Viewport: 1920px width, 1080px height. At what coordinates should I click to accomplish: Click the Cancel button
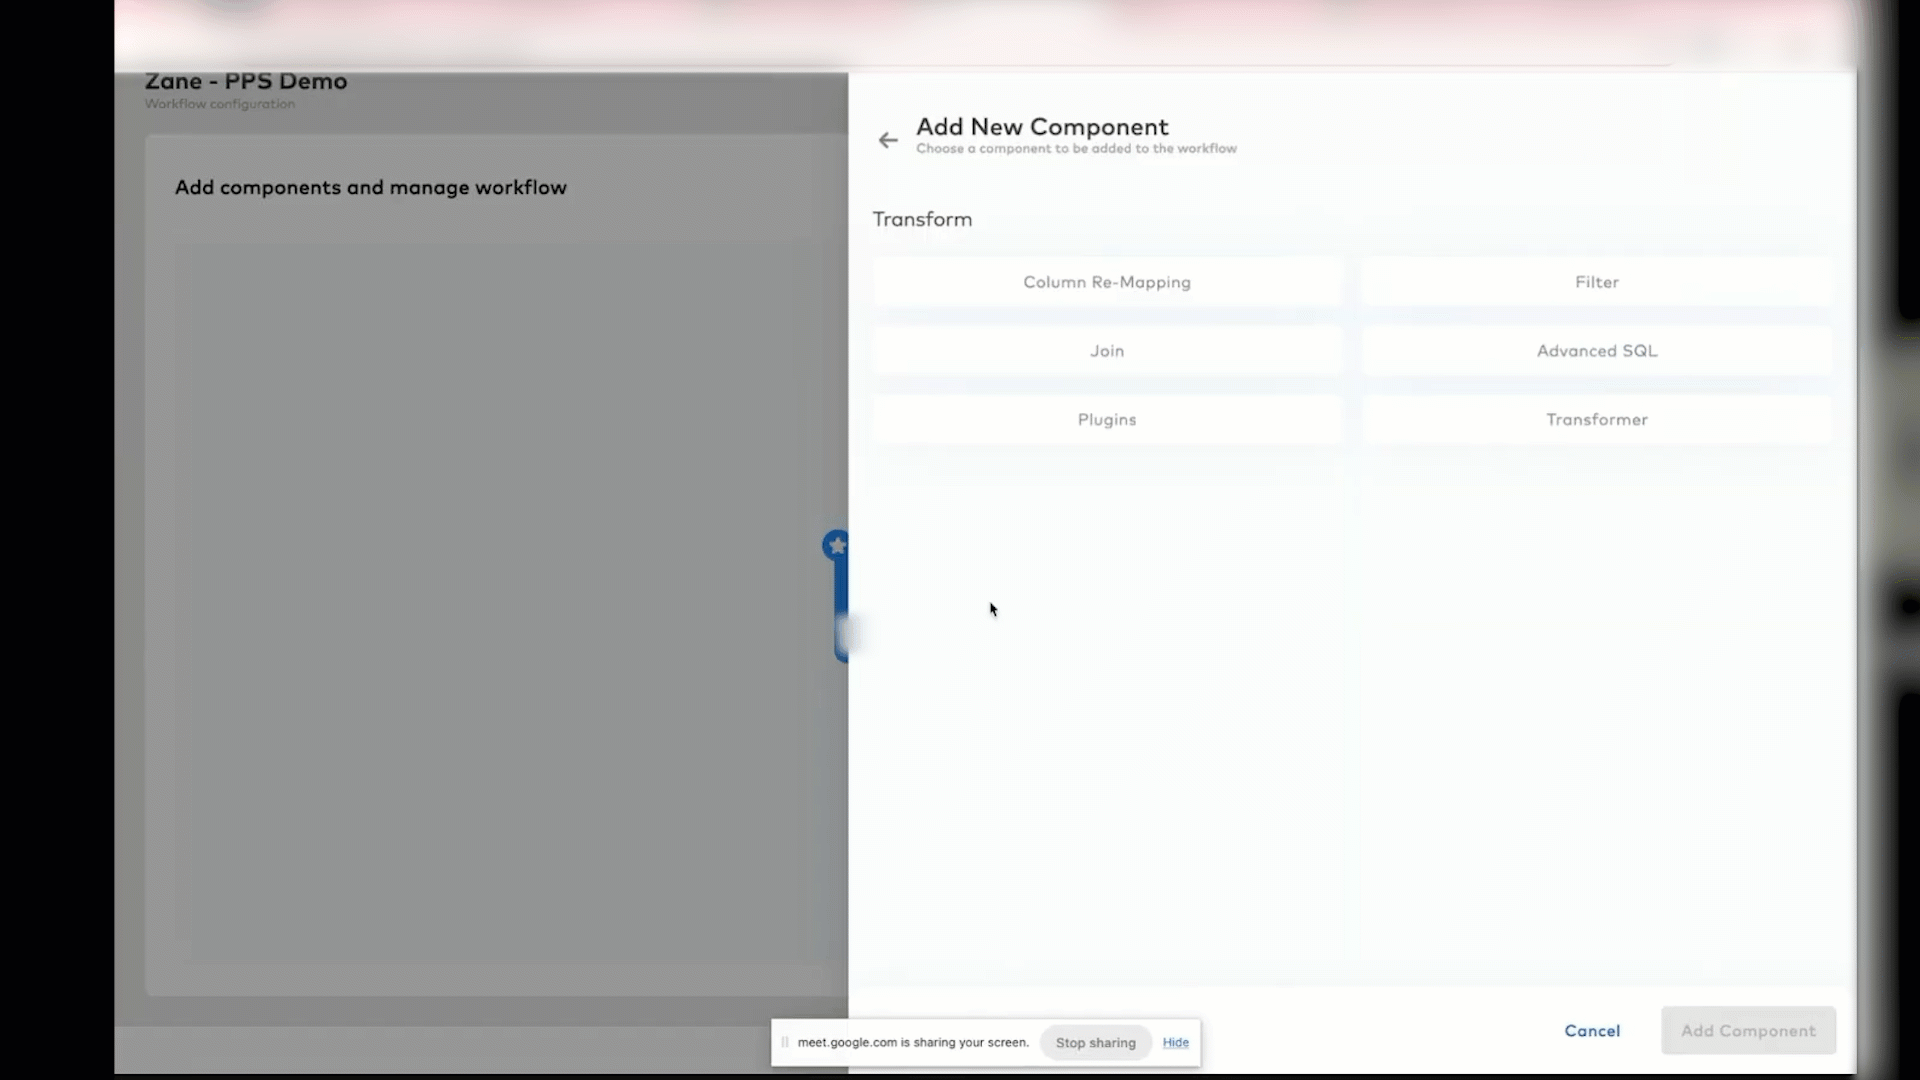point(1592,1031)
